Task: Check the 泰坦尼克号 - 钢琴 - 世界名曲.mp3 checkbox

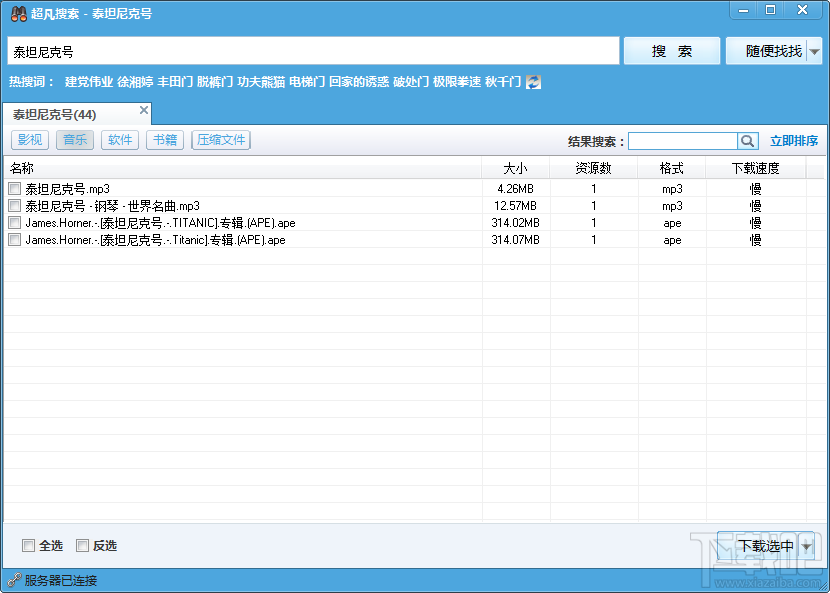Action: (x=15, y=205)
